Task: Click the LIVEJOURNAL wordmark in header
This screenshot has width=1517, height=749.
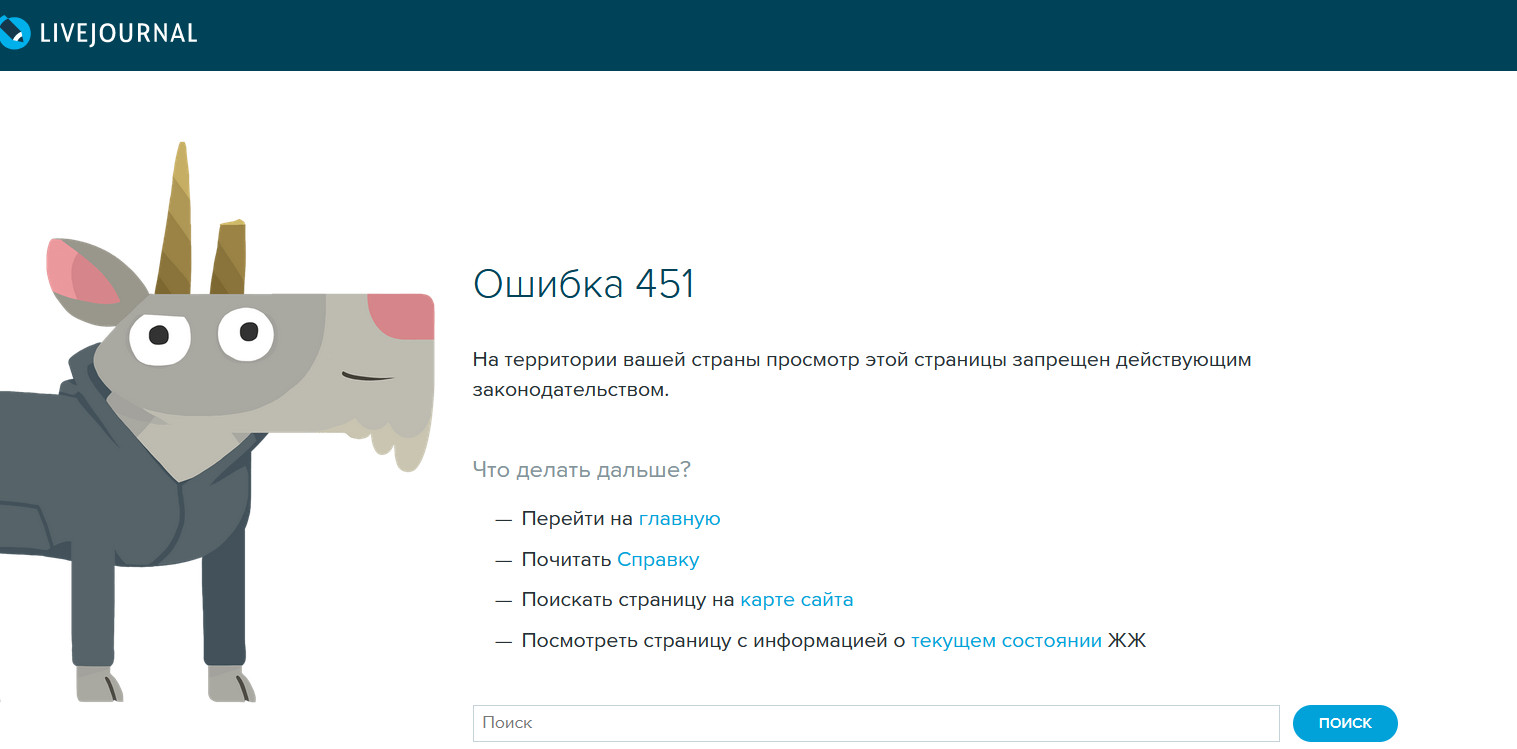Action: click(x=118, y=34)
